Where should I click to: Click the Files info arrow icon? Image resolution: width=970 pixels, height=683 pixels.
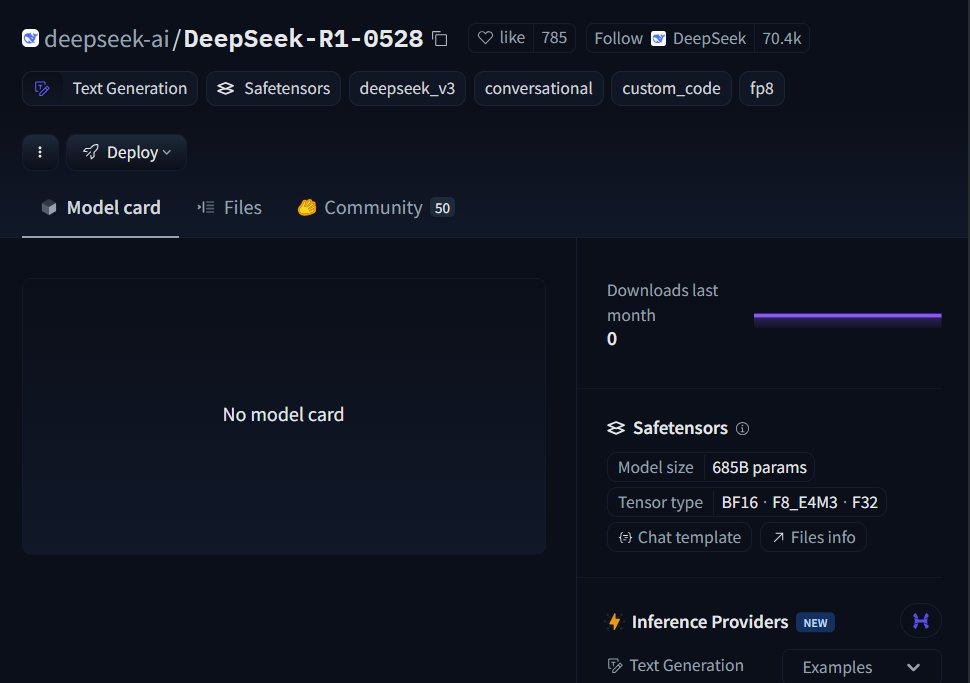(x=778, y=538)
